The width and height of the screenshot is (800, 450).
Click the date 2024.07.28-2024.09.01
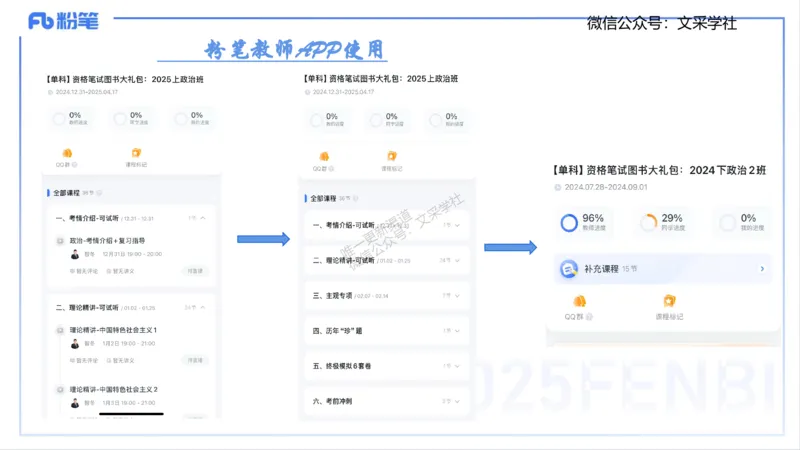pos(606,187)
